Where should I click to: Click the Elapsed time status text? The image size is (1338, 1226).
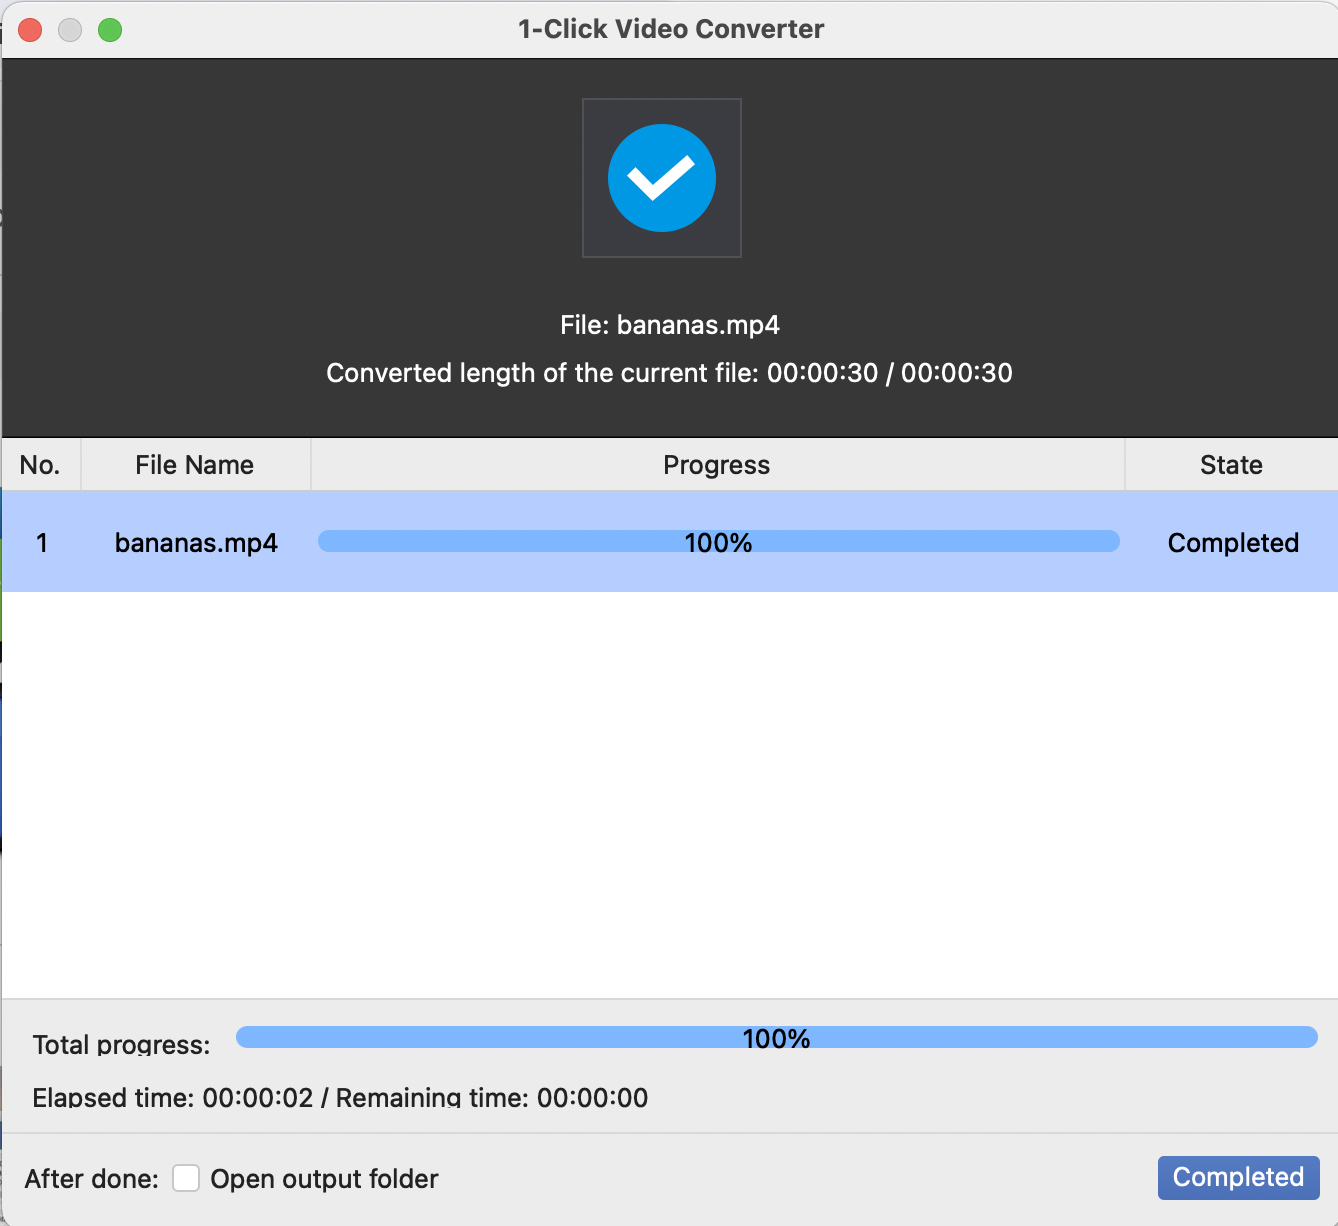340,1098
